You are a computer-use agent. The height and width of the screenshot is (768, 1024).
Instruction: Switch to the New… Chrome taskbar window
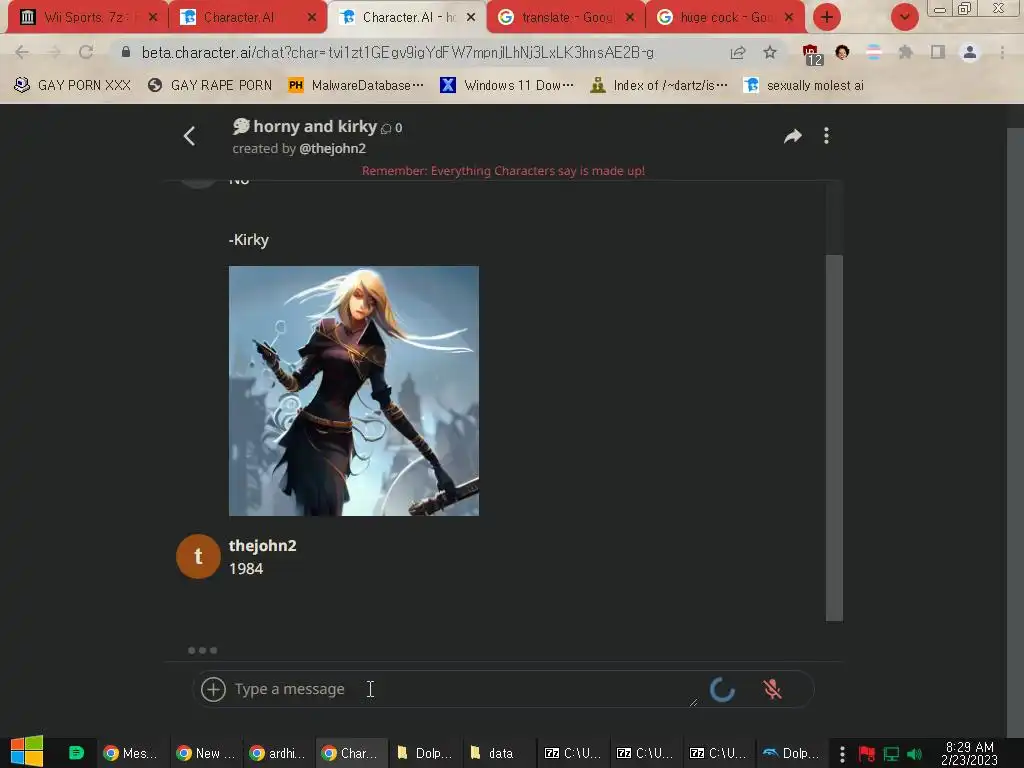(x=206, y=753)
